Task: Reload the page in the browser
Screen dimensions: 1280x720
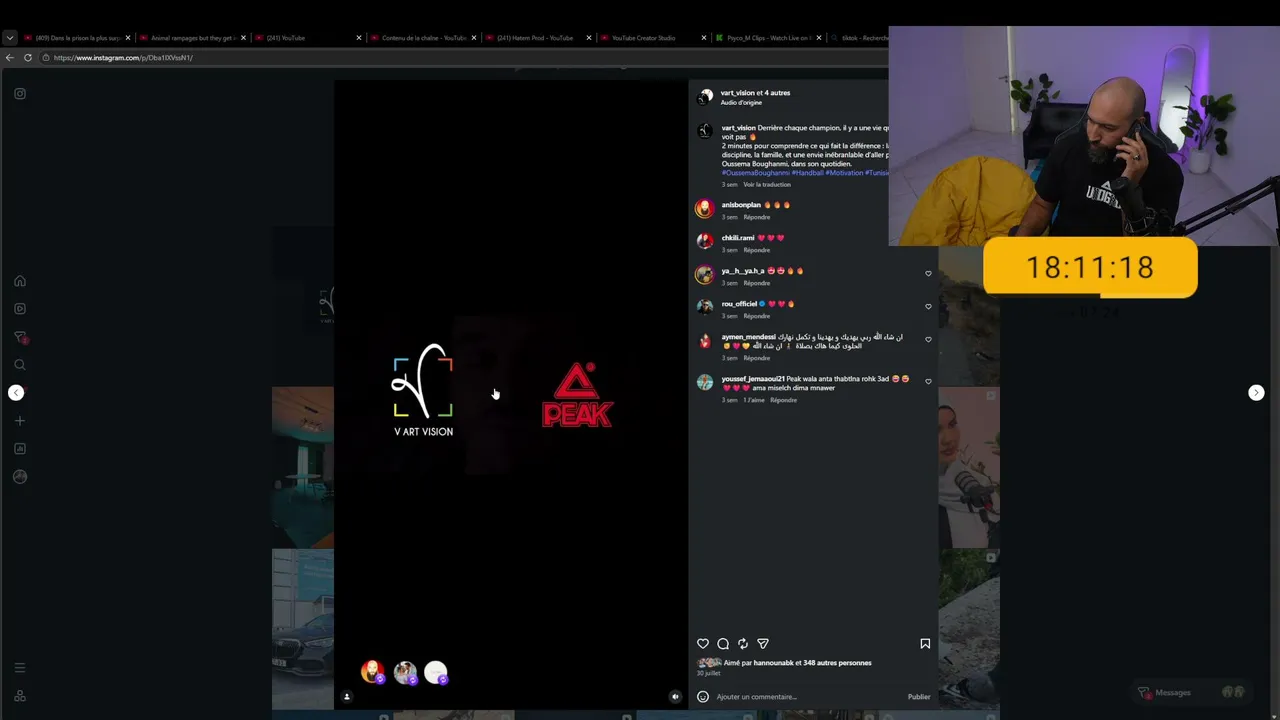Action: coord(28,58)
